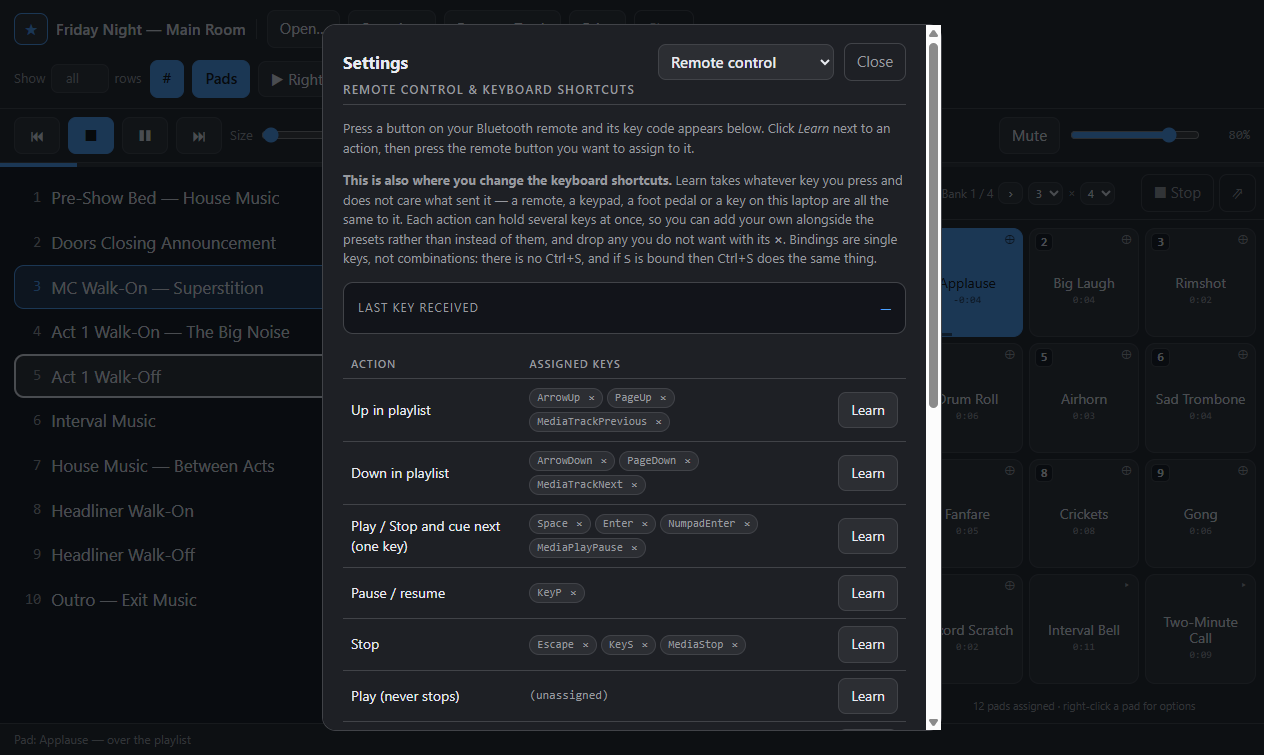Open the Remote control settings section dropdown
This screenshot has height=755, width=1264.
[746, 62]
